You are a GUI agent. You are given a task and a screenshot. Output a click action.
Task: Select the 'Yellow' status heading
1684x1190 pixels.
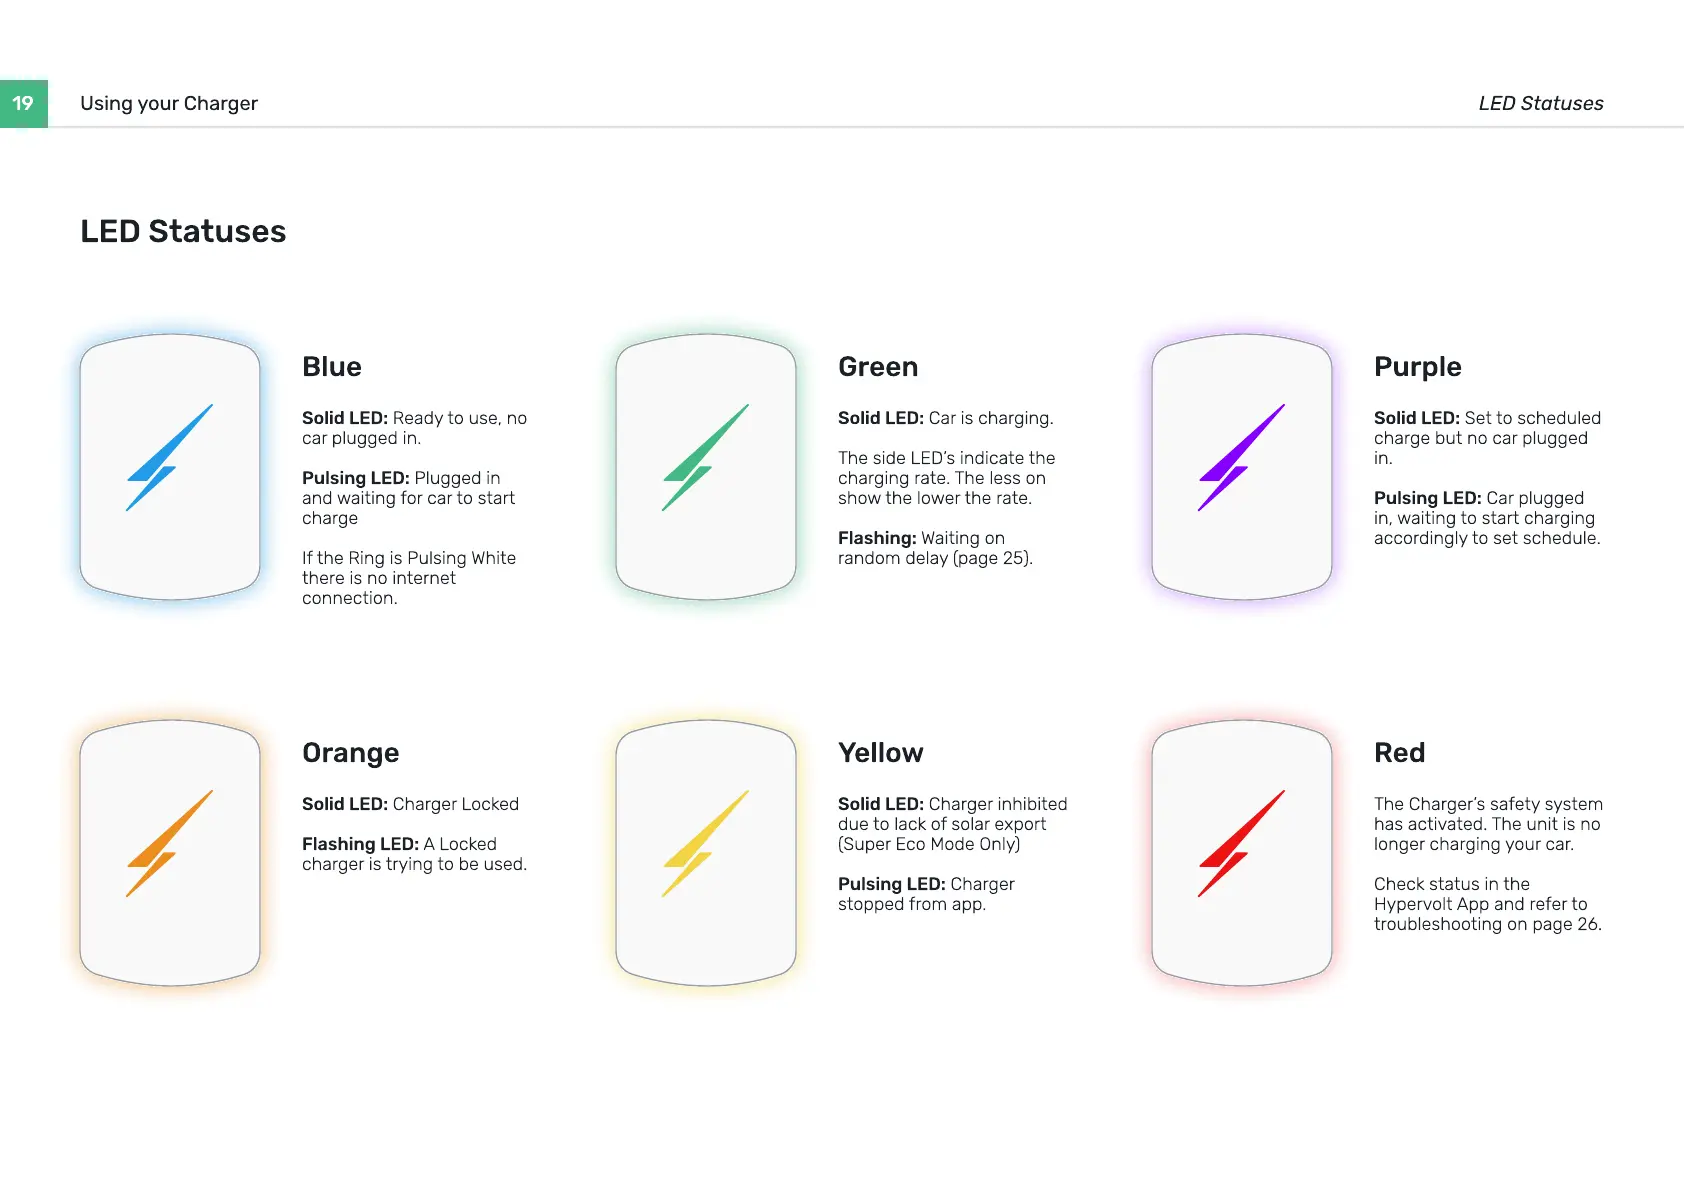point(880,752)
